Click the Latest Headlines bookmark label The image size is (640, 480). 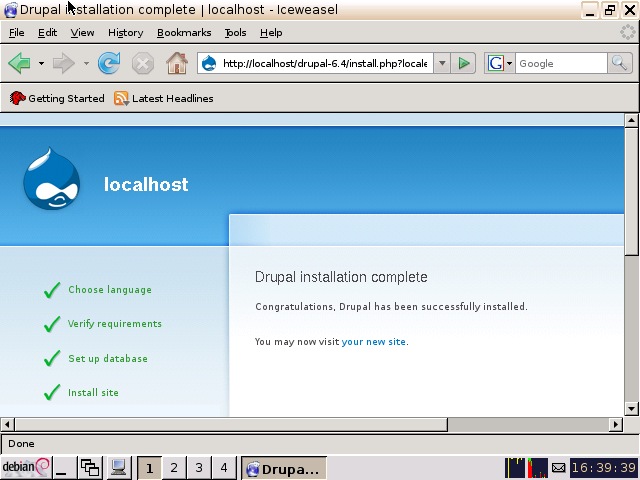pyautogui.click(x=173, y=98)
